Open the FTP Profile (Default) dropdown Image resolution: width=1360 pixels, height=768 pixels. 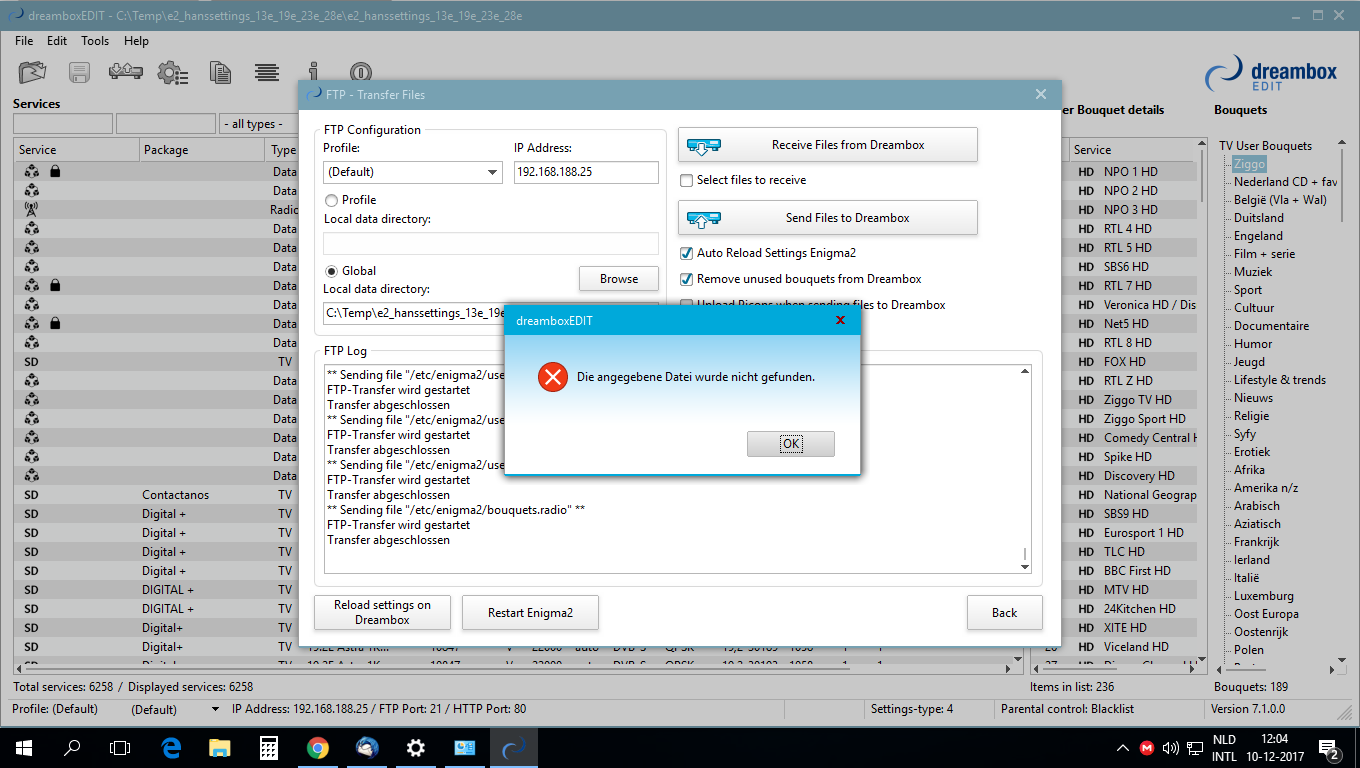[412, 172]
